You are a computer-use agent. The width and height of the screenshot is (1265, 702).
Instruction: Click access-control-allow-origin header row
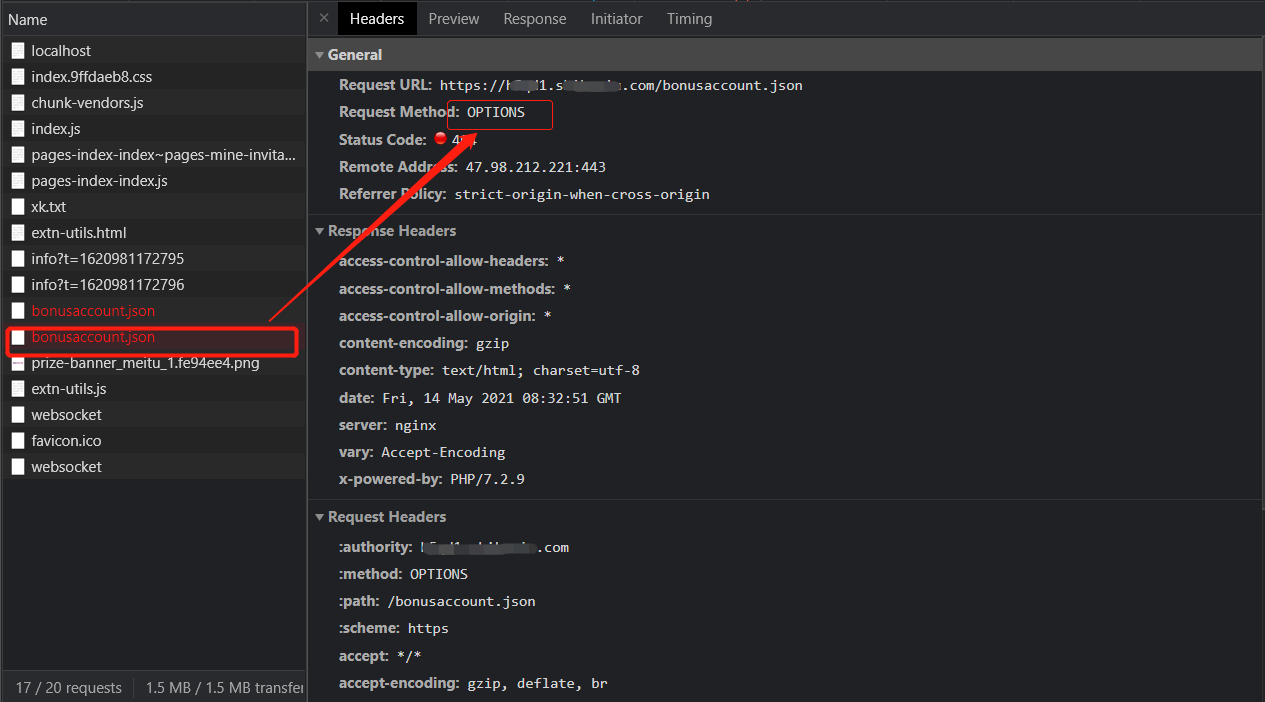445,316
